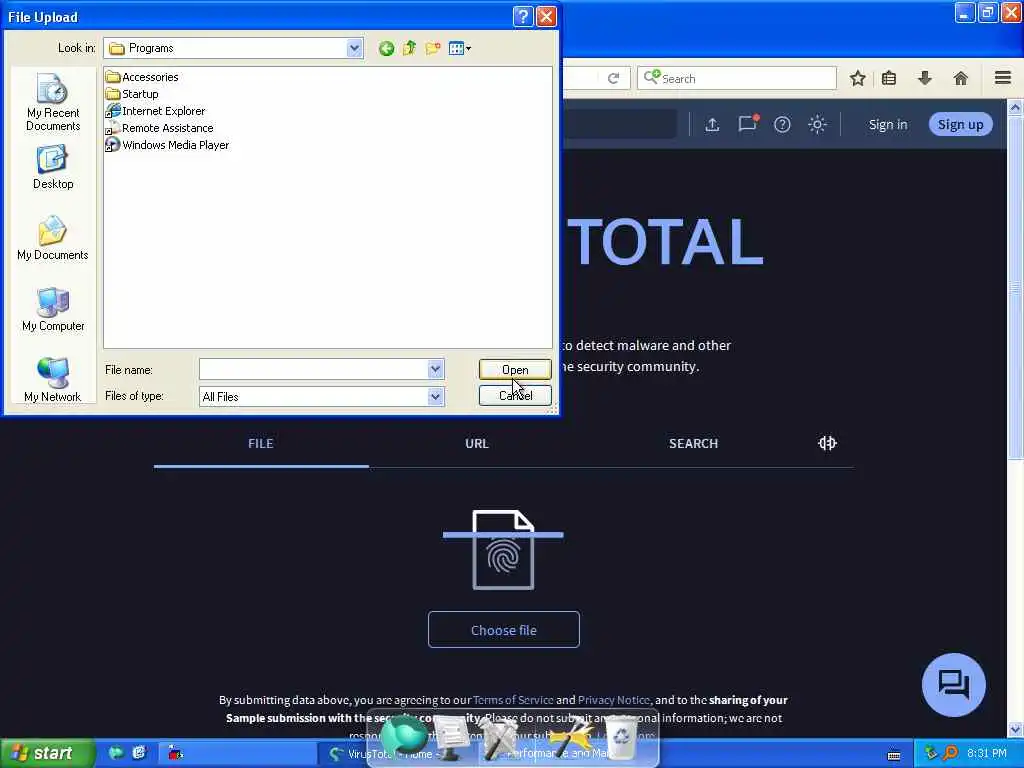
Task: Click Sign in on VirusTotal
Action: (x=888, y=125)
